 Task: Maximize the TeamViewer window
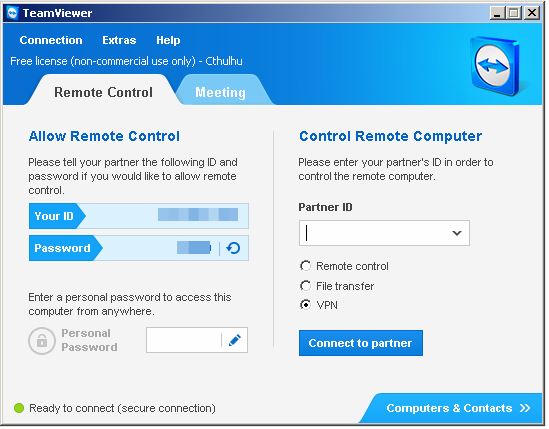[514, 13]
